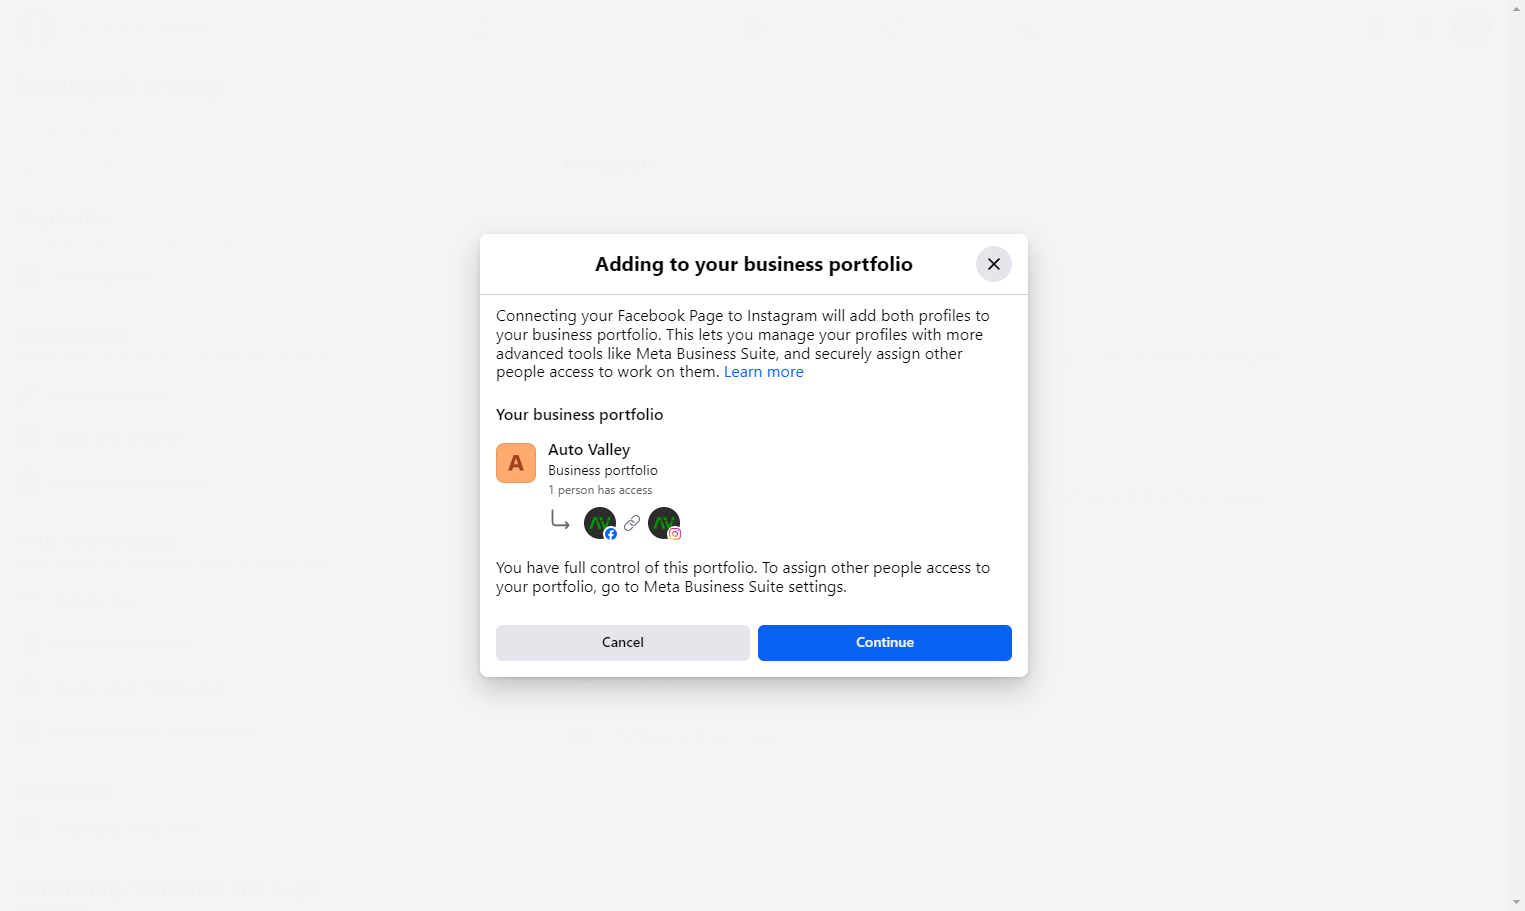Cancel adding to the business portfolio
The image size is (1525, 911).
622,643
